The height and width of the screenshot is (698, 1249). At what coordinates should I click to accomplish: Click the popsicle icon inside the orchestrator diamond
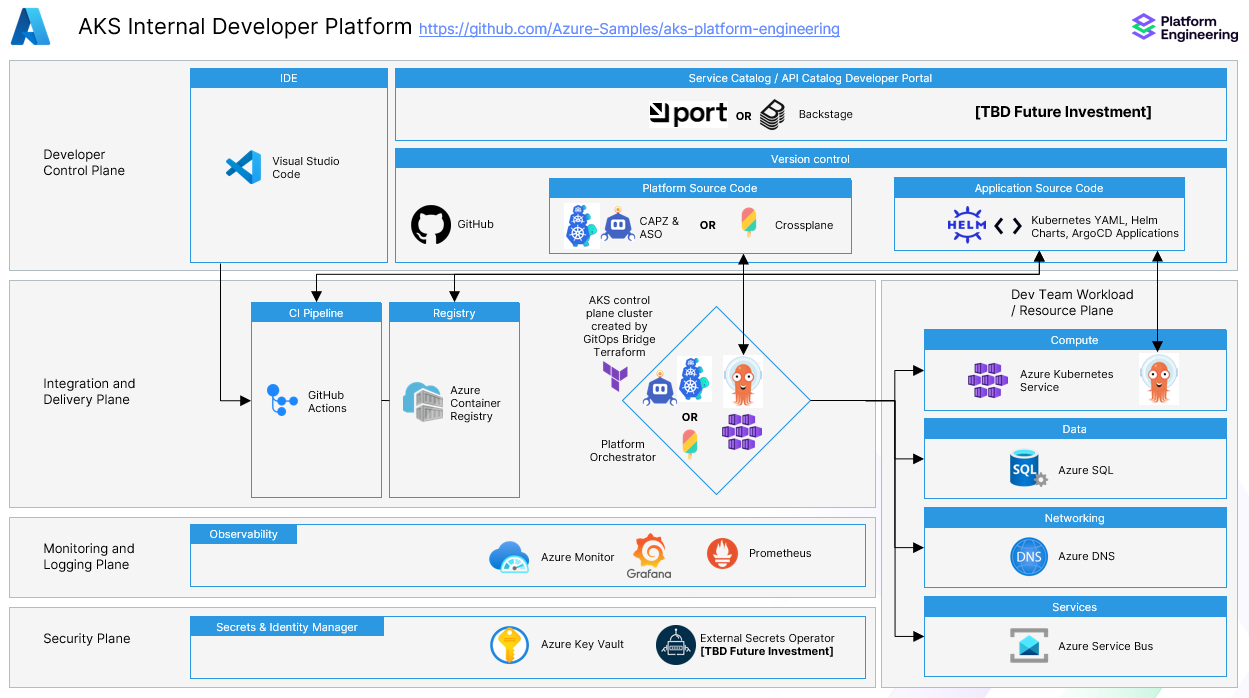click(x=690, y=443)
